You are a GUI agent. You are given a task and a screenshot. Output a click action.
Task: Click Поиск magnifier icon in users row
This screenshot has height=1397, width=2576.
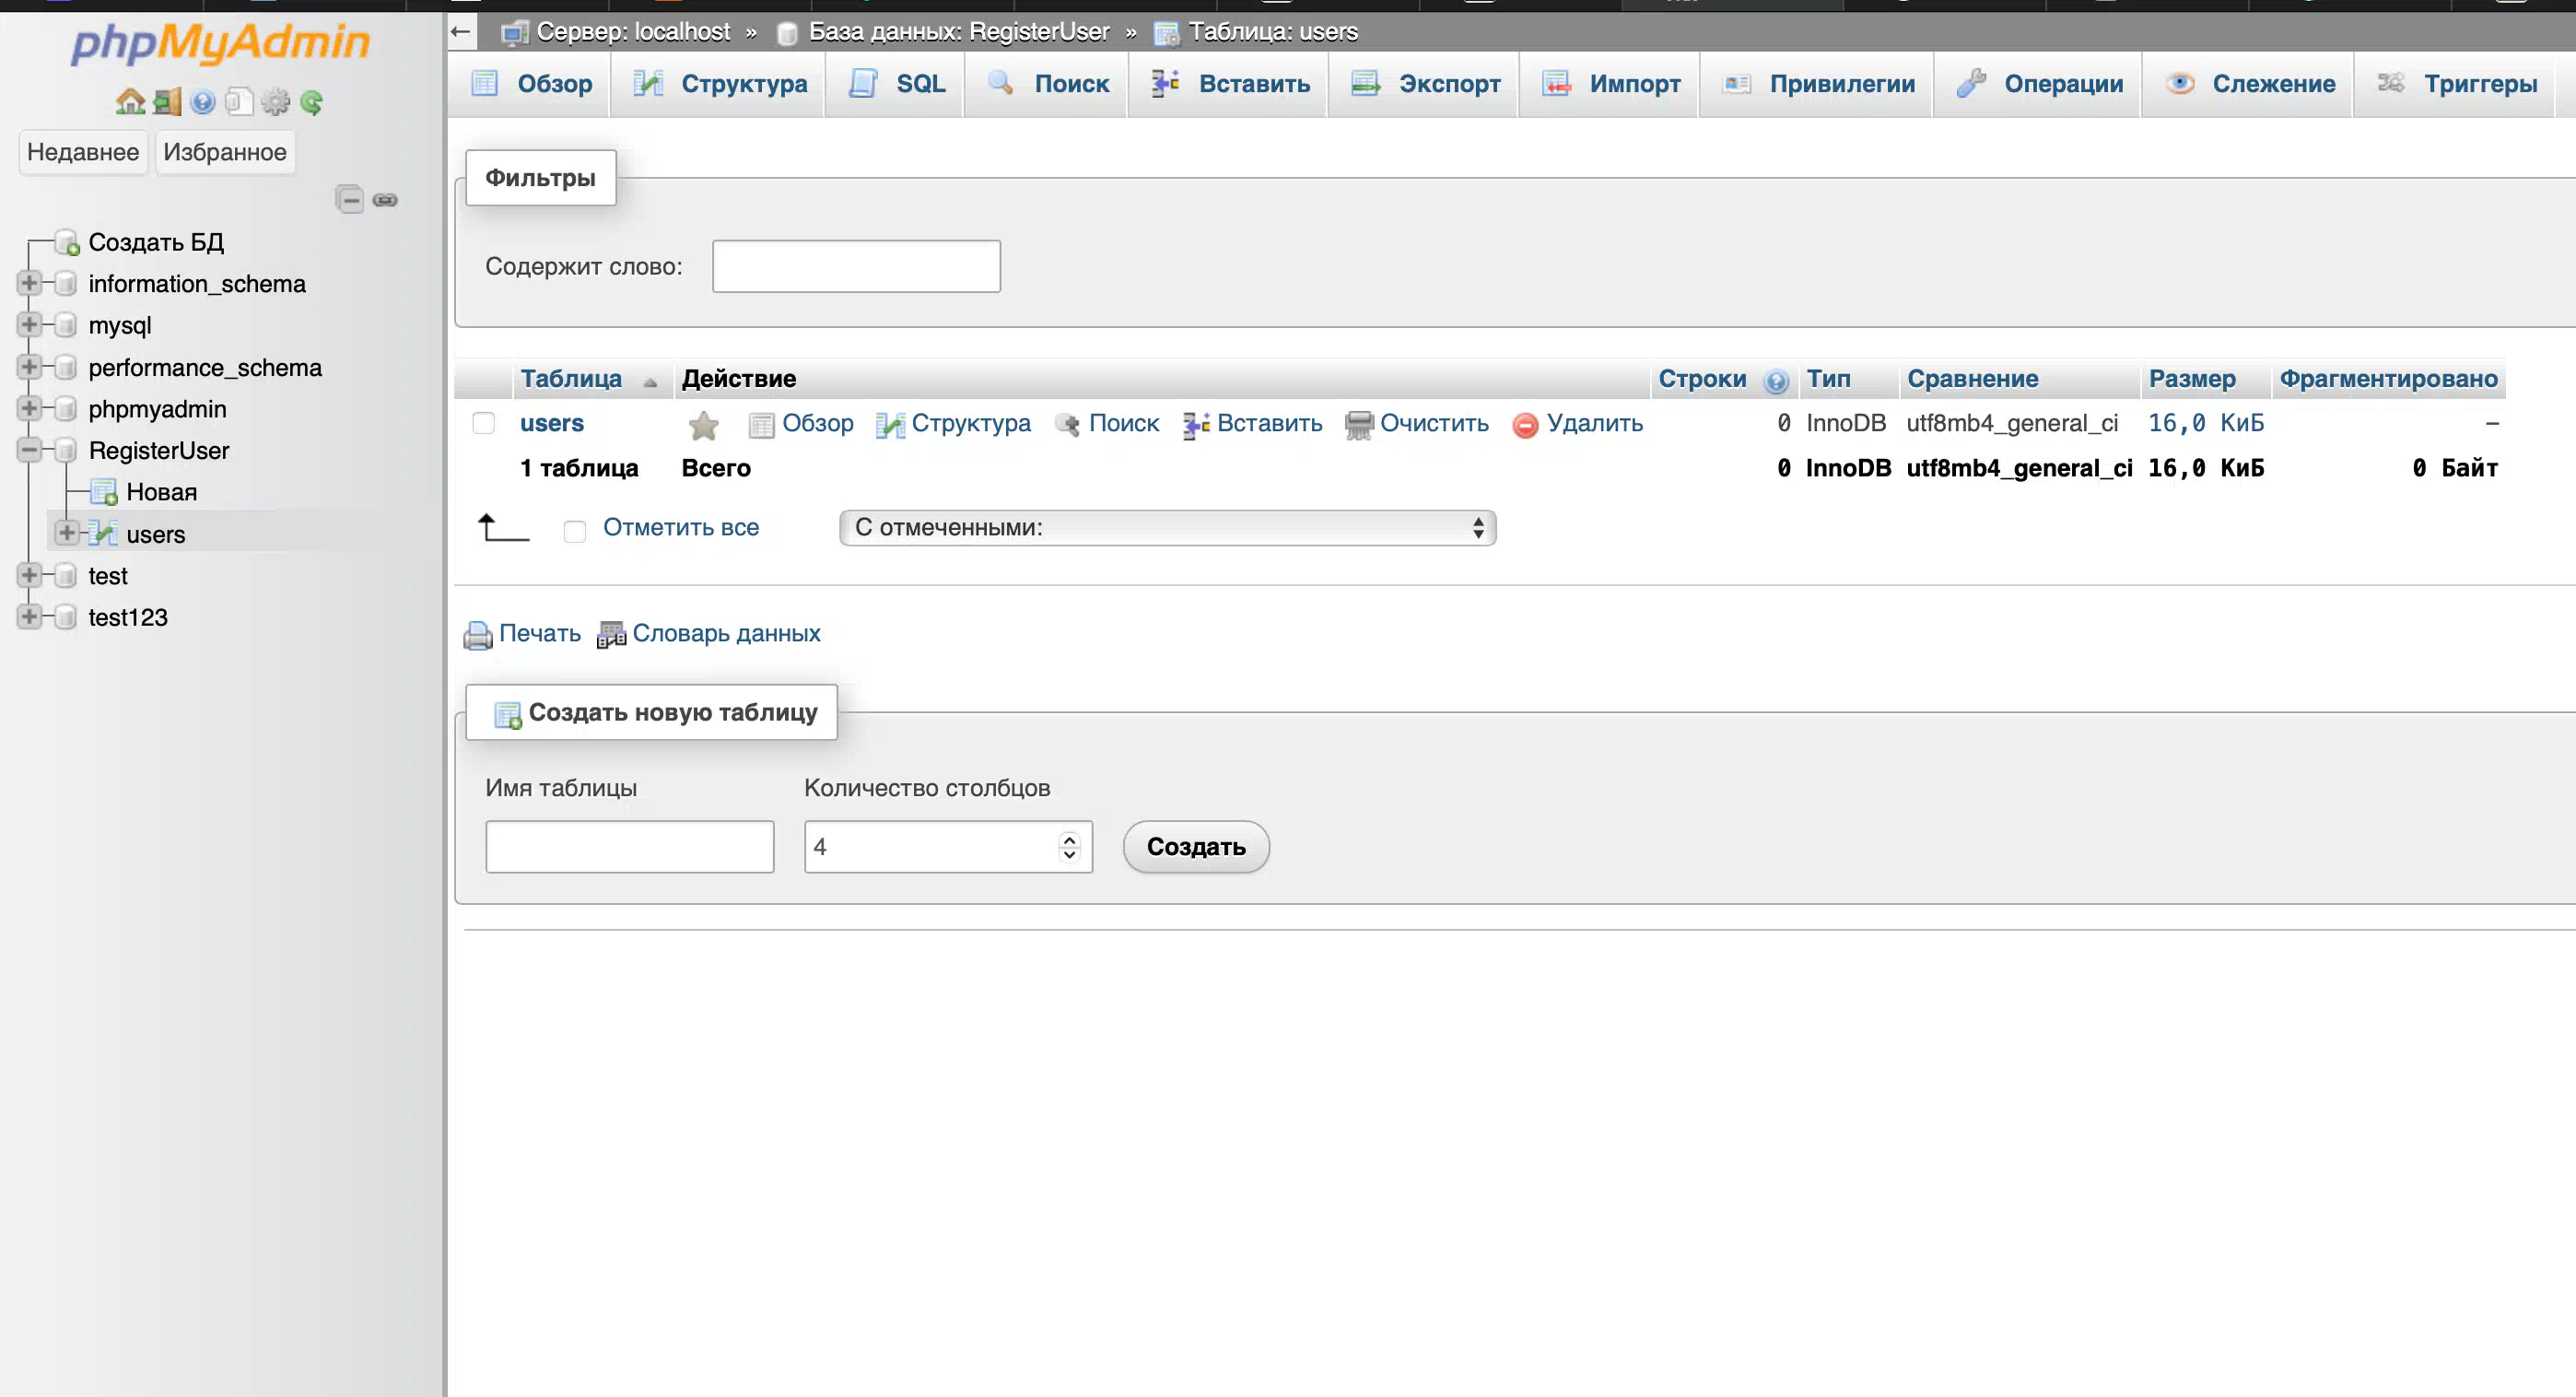1067,425
